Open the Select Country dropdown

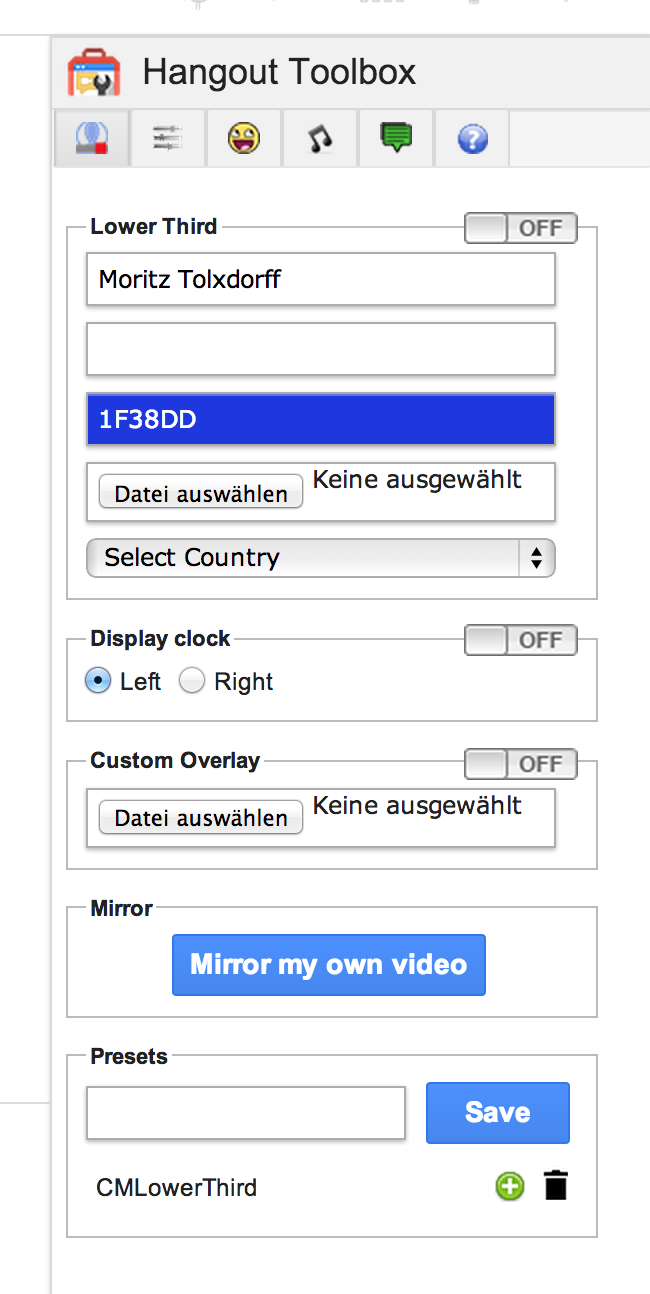[x=321, y=558]
